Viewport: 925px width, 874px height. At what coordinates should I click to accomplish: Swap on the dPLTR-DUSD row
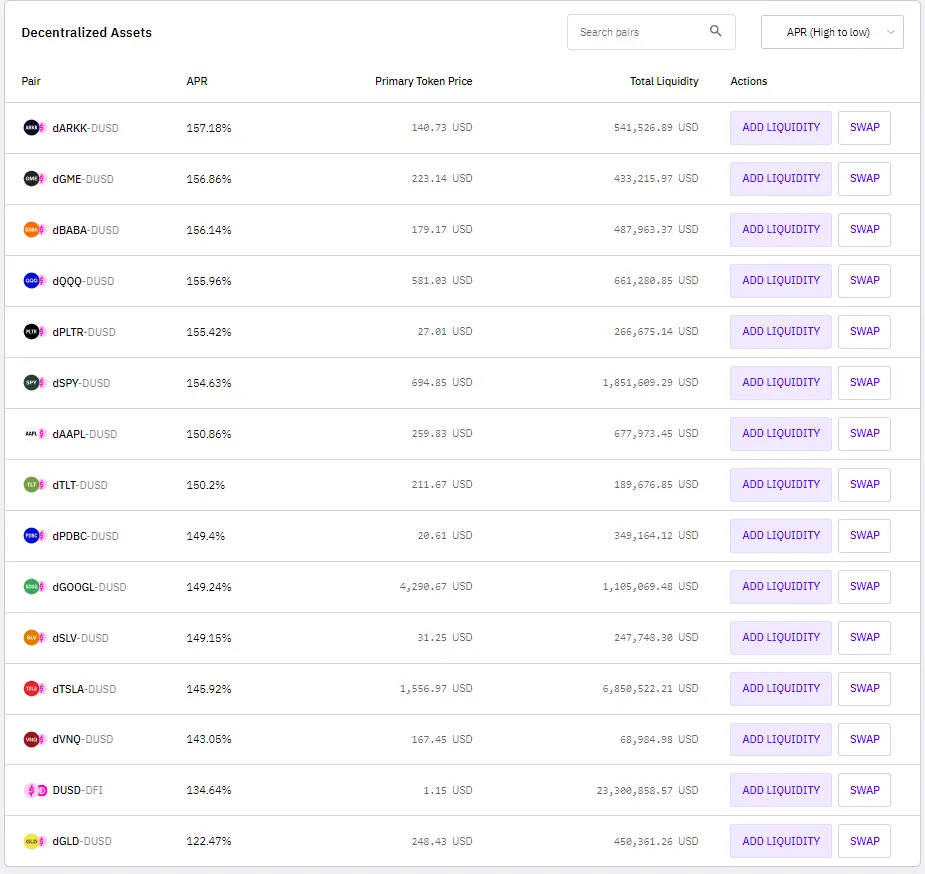864,331
